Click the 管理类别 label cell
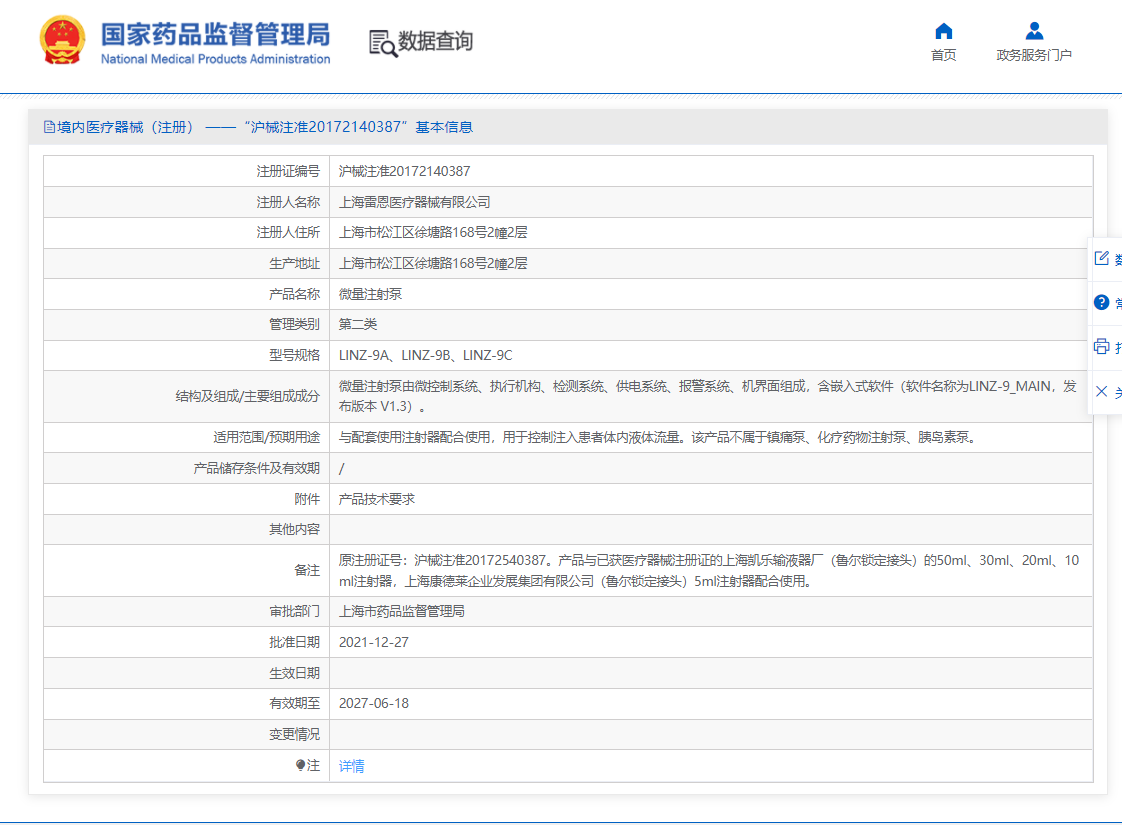 pyautogui.click(x=187, y=324)
